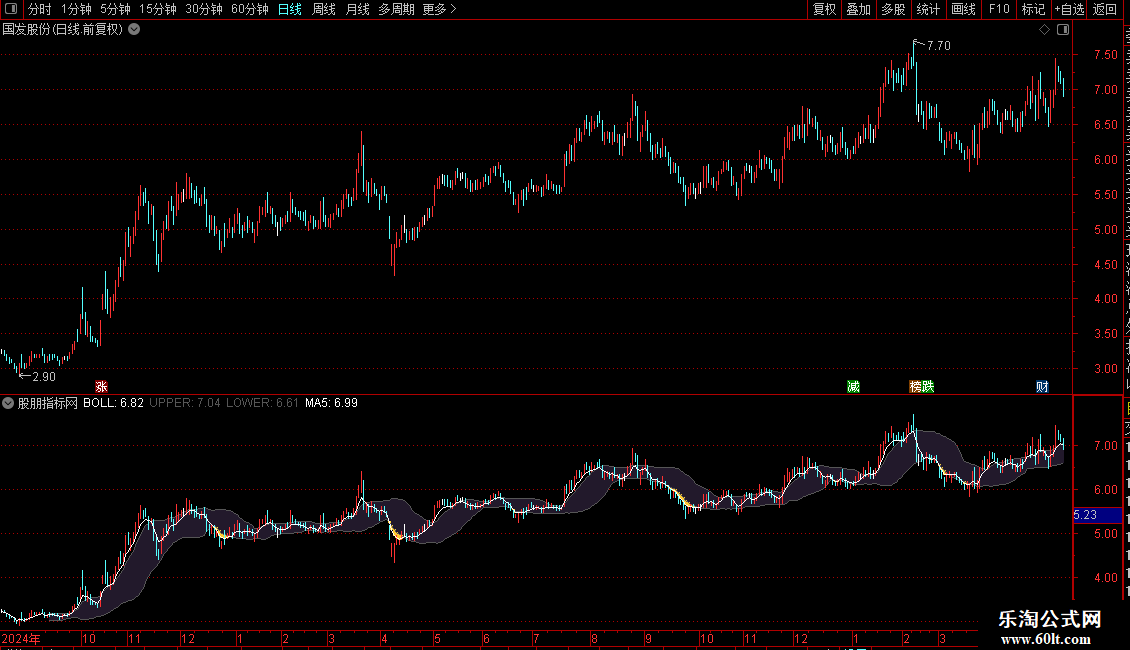Select the 30分钟 period
This screenshot has width=1130, height=650.
click(204, 9)
